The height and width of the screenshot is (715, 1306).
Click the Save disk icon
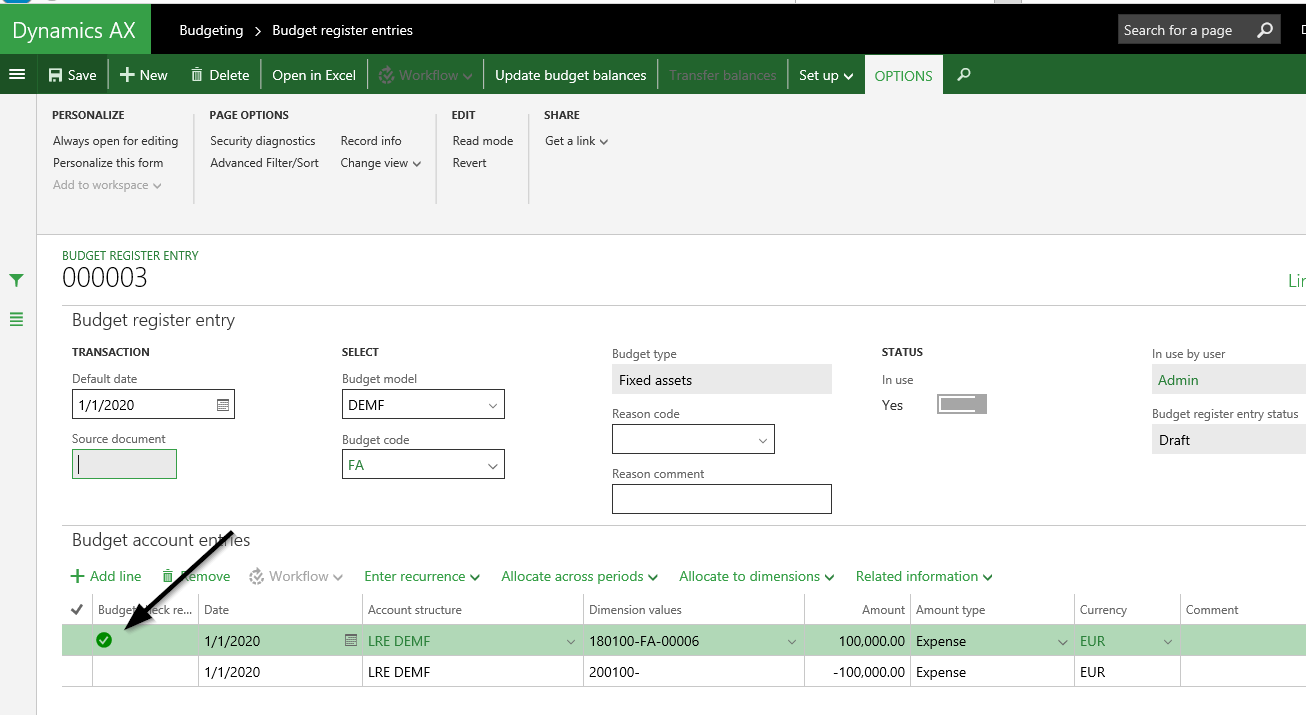point(56,75)
